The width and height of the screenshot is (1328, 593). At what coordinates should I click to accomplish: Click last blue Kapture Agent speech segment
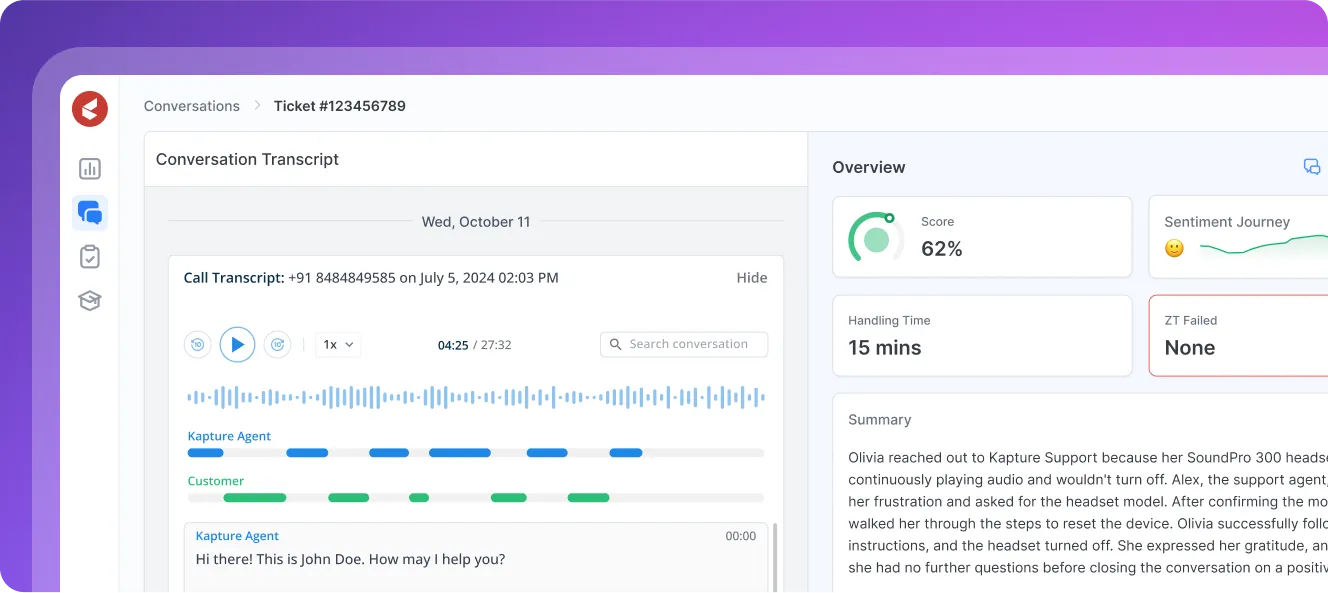pos(626,453)
